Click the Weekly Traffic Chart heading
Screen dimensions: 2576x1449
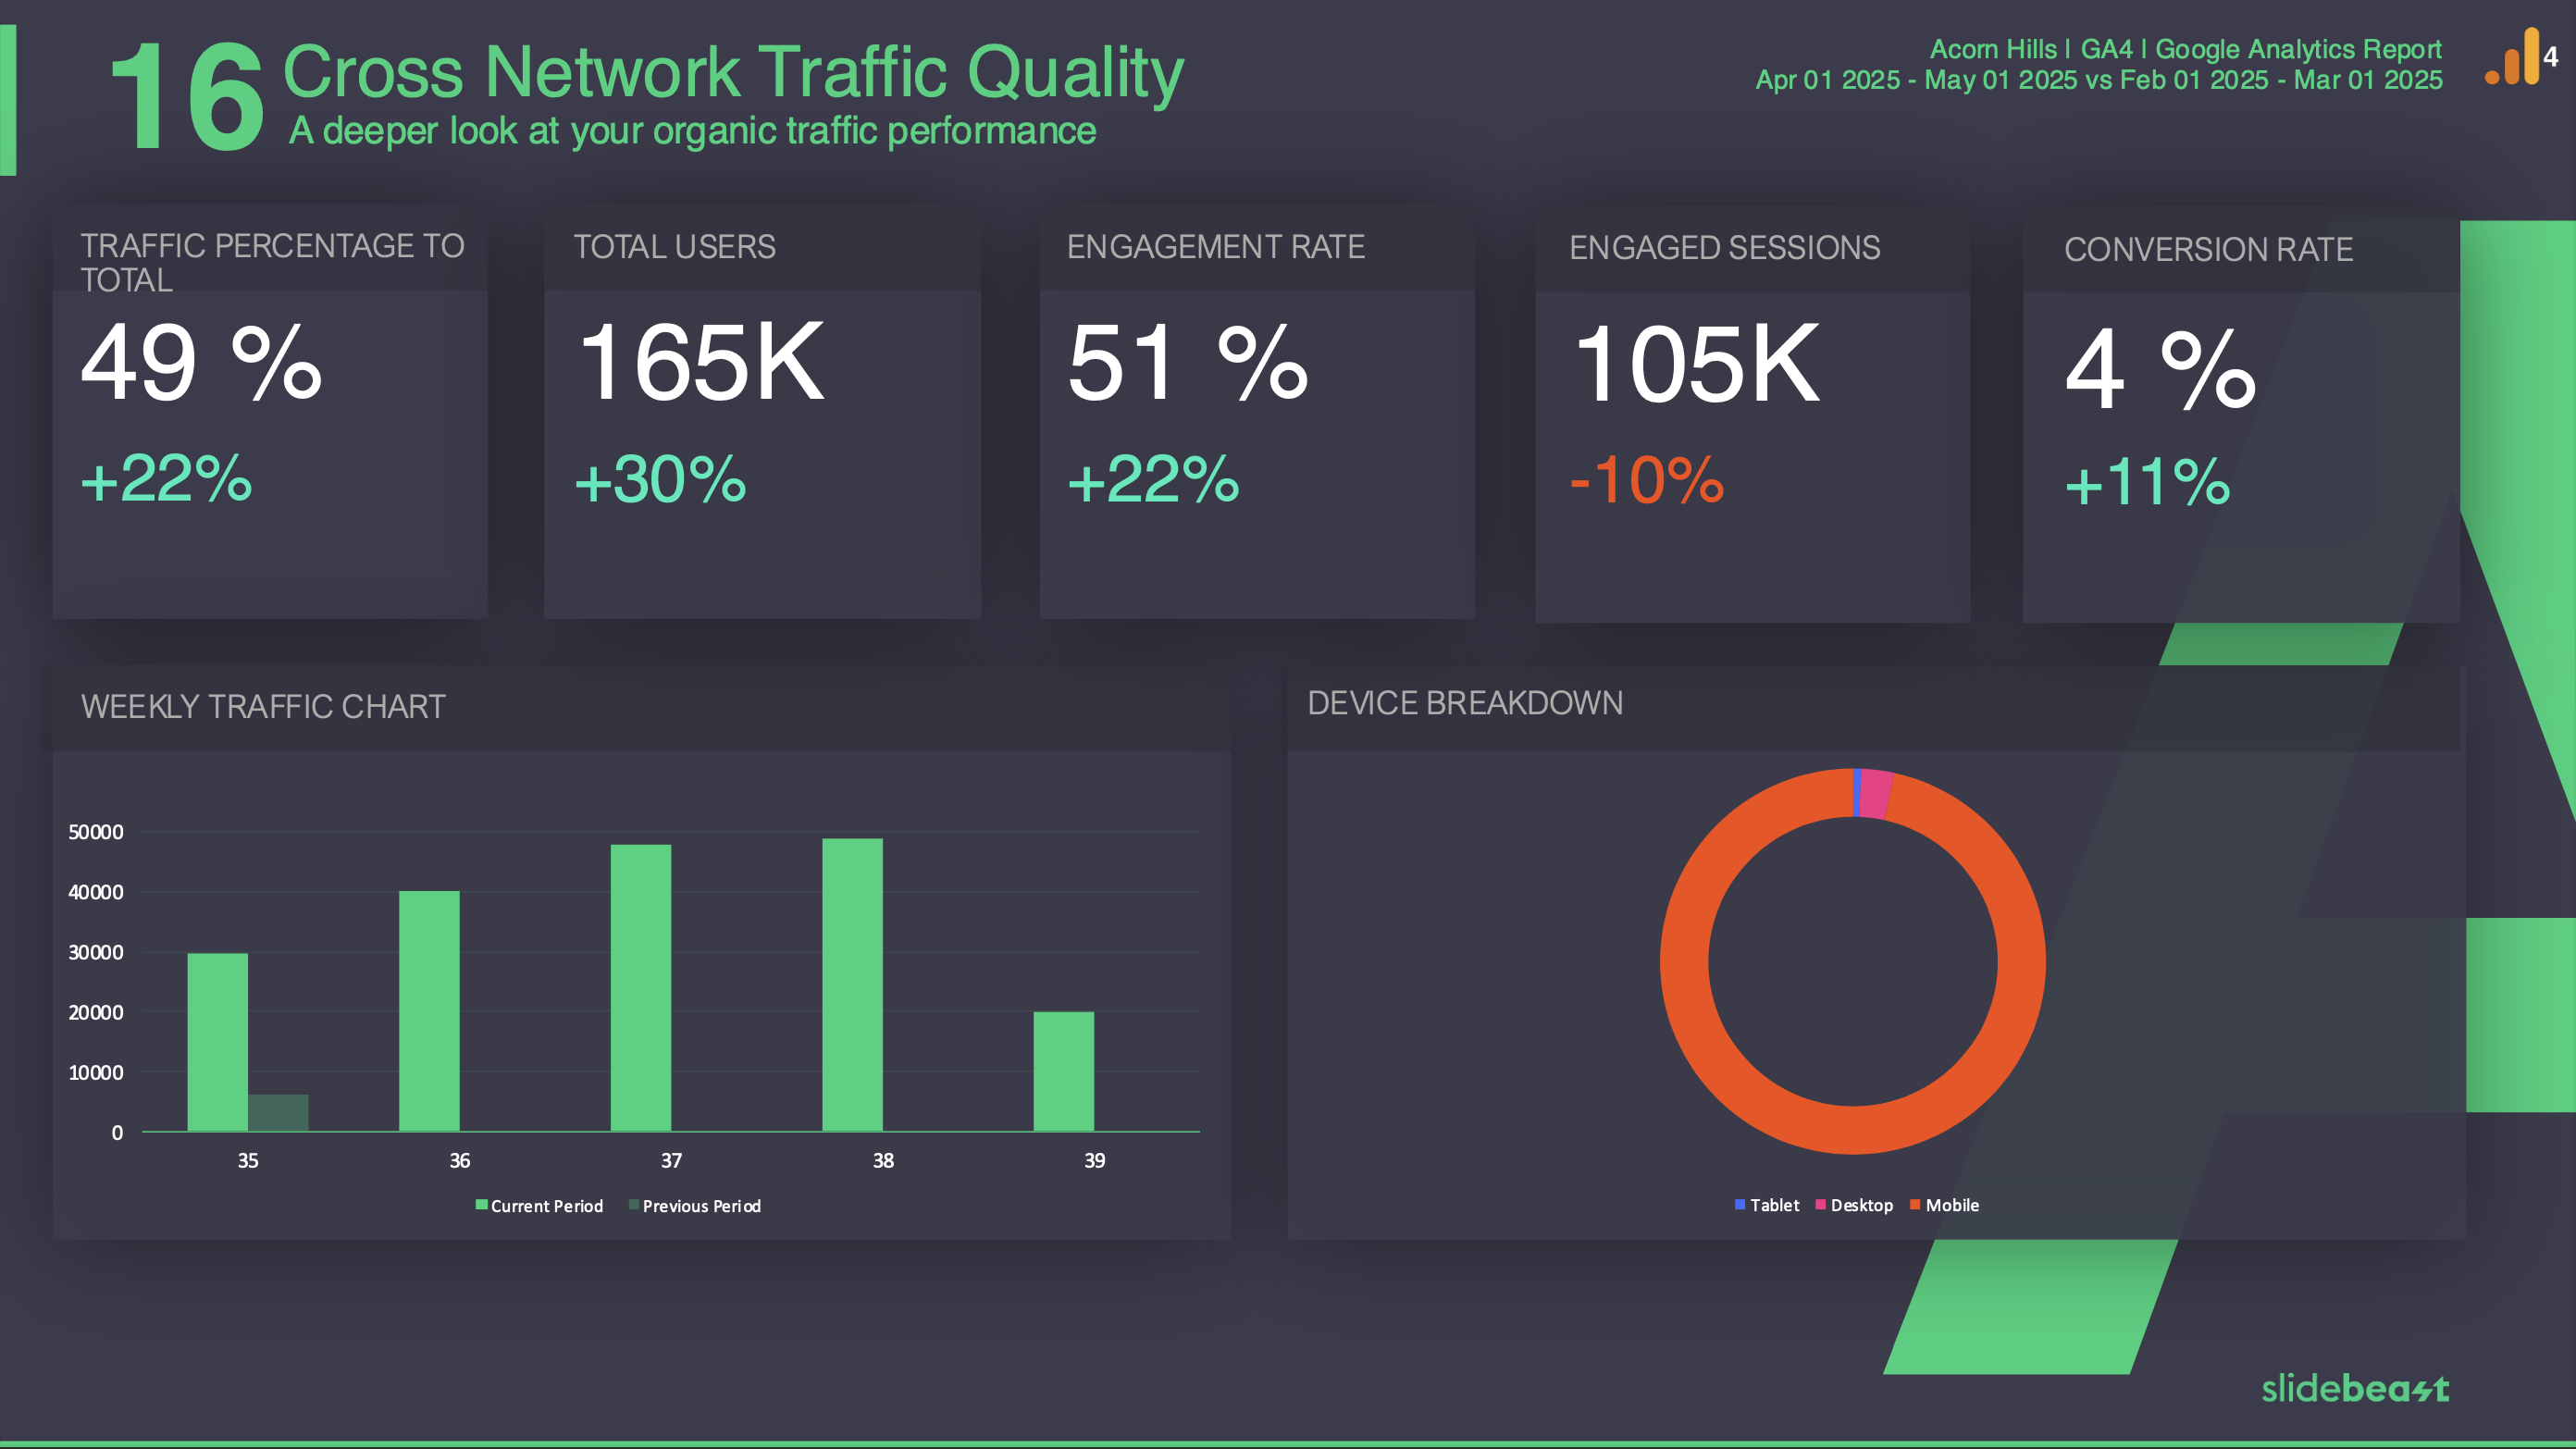coord(263,707)
